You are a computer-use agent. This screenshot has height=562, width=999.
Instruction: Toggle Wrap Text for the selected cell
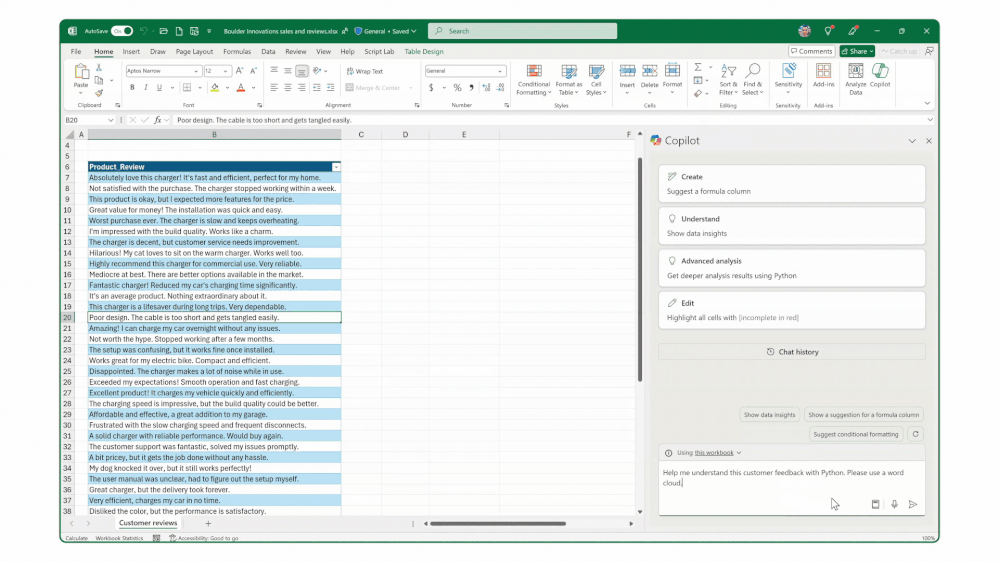pos(364,72)
